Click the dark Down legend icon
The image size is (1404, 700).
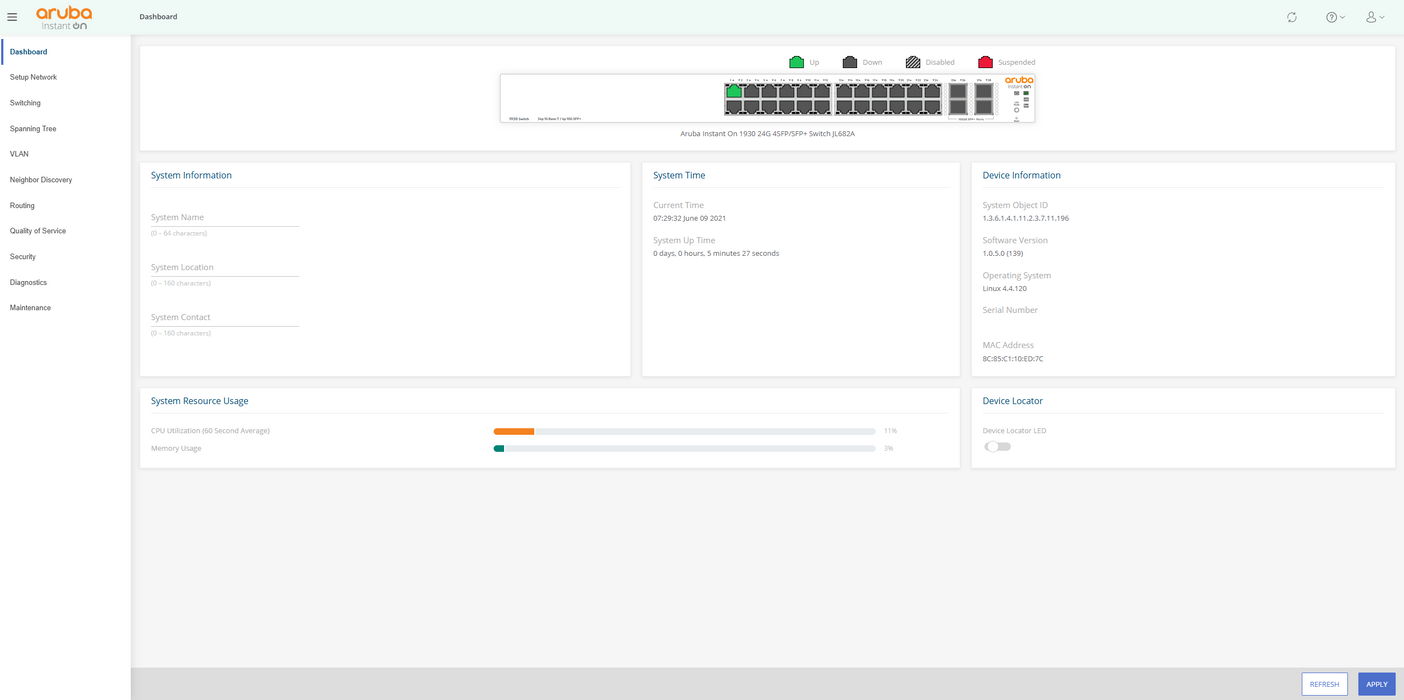point(850,62)
